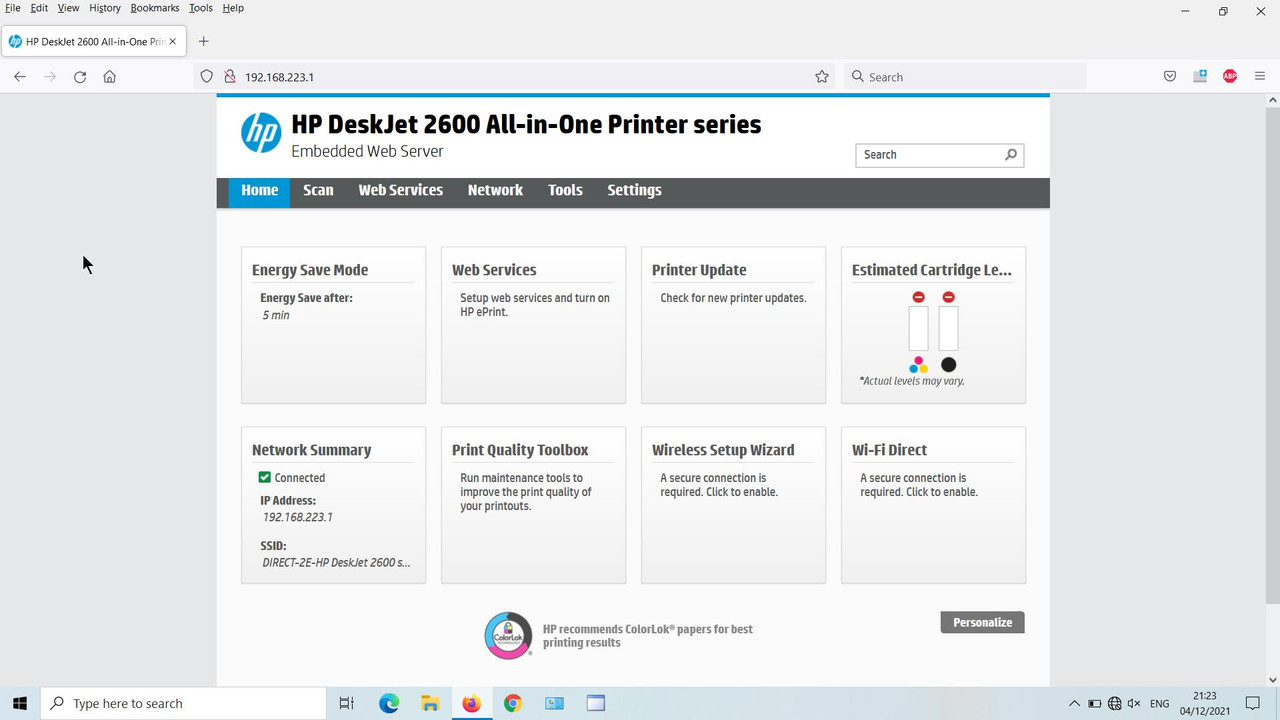The height and width of the screenshot is (720, 1280).
Task: Open the tracking protection shield icon
Action: point(207,77)
